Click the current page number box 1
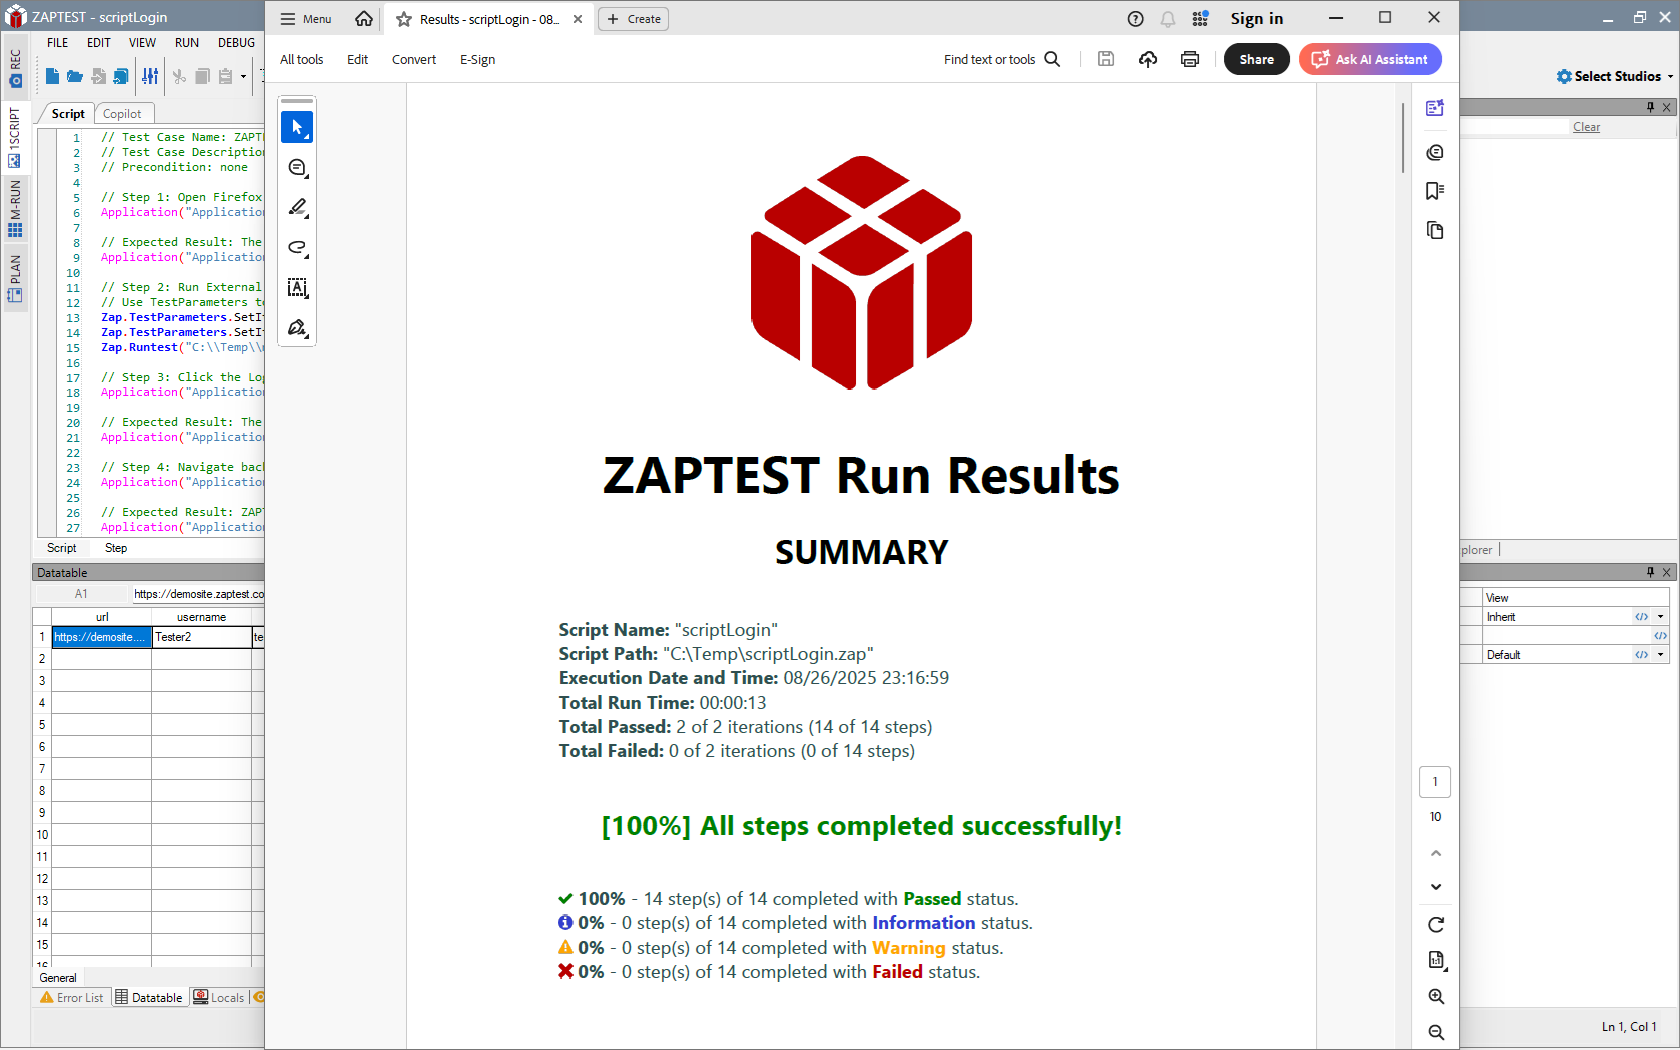Image resolution: width=1680 pixels, height=1050 pixels. pyautogui.click(x=1435, y=782)
